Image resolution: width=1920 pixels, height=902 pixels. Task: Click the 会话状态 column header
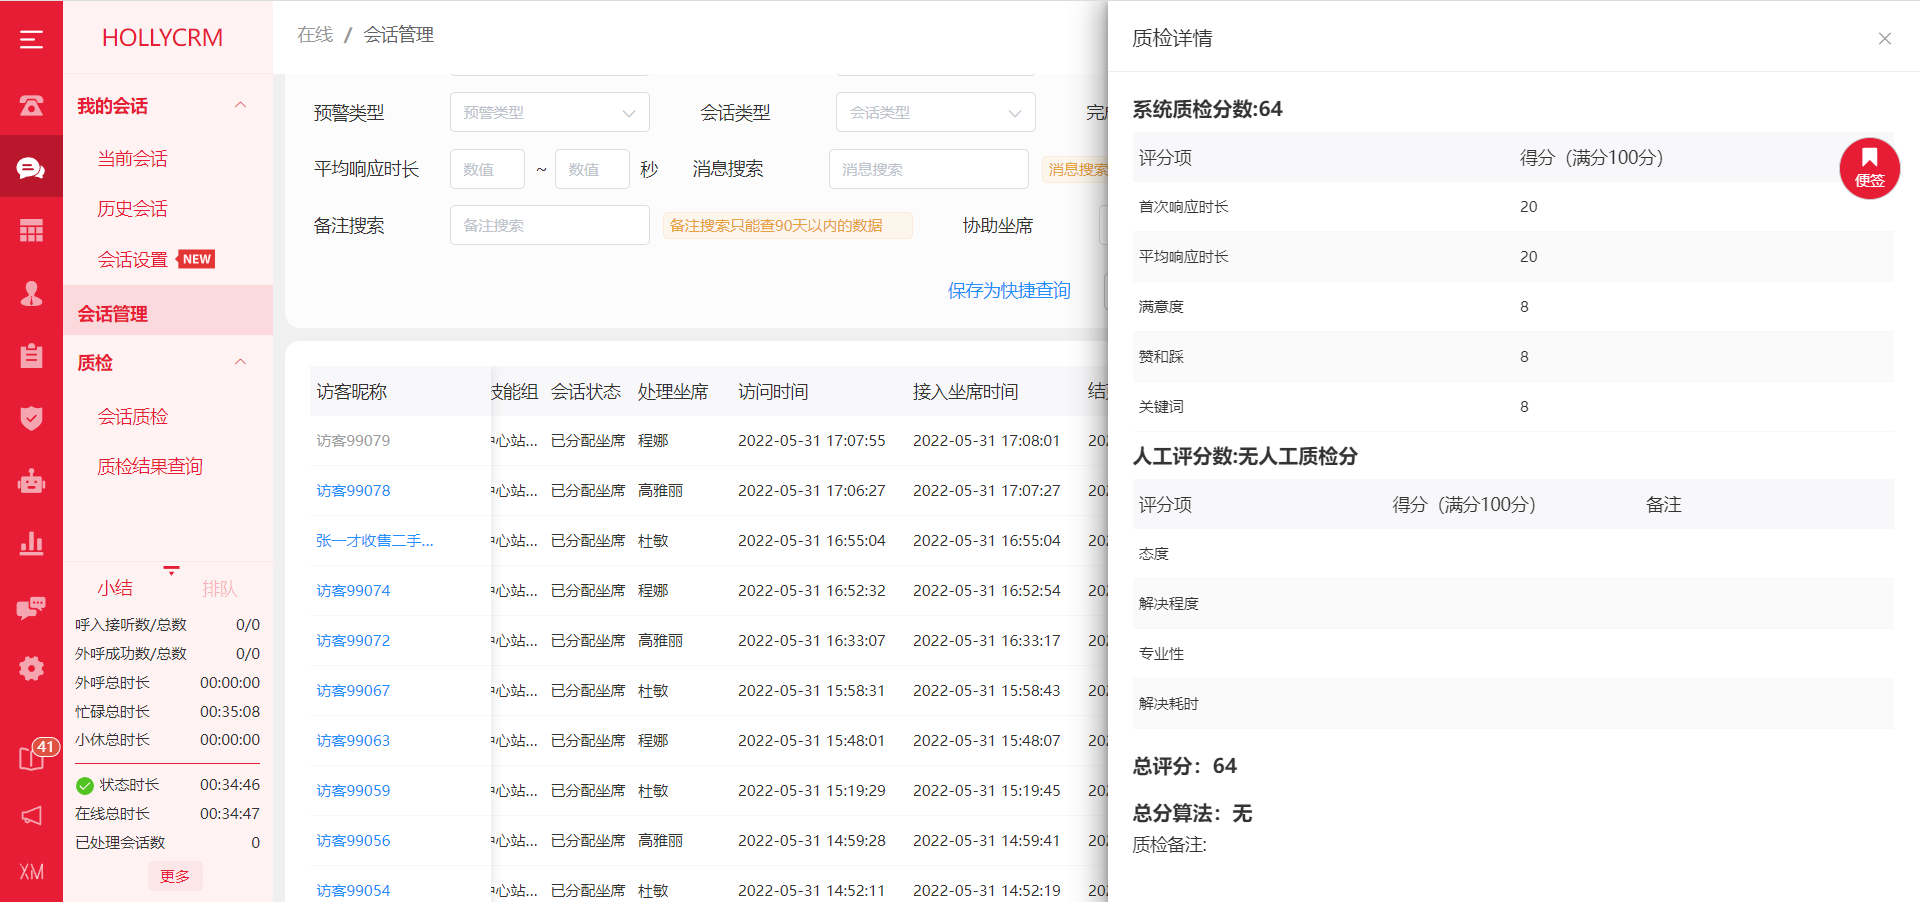(586, 391)
